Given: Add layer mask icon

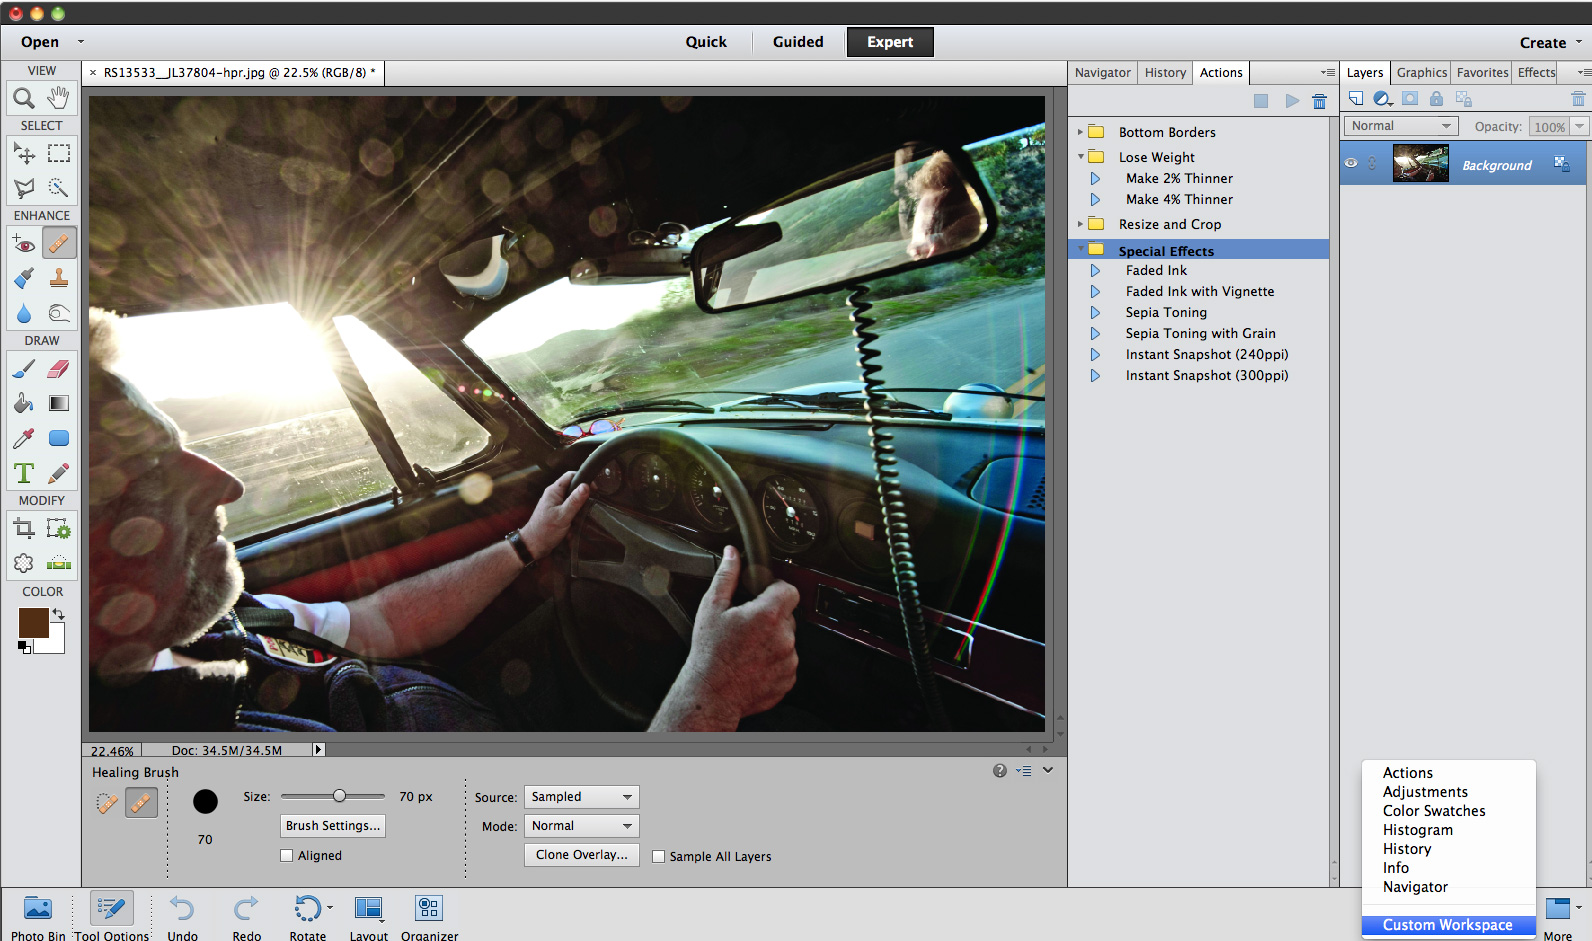Looking at the screenshot, I should pos(1410,98).
